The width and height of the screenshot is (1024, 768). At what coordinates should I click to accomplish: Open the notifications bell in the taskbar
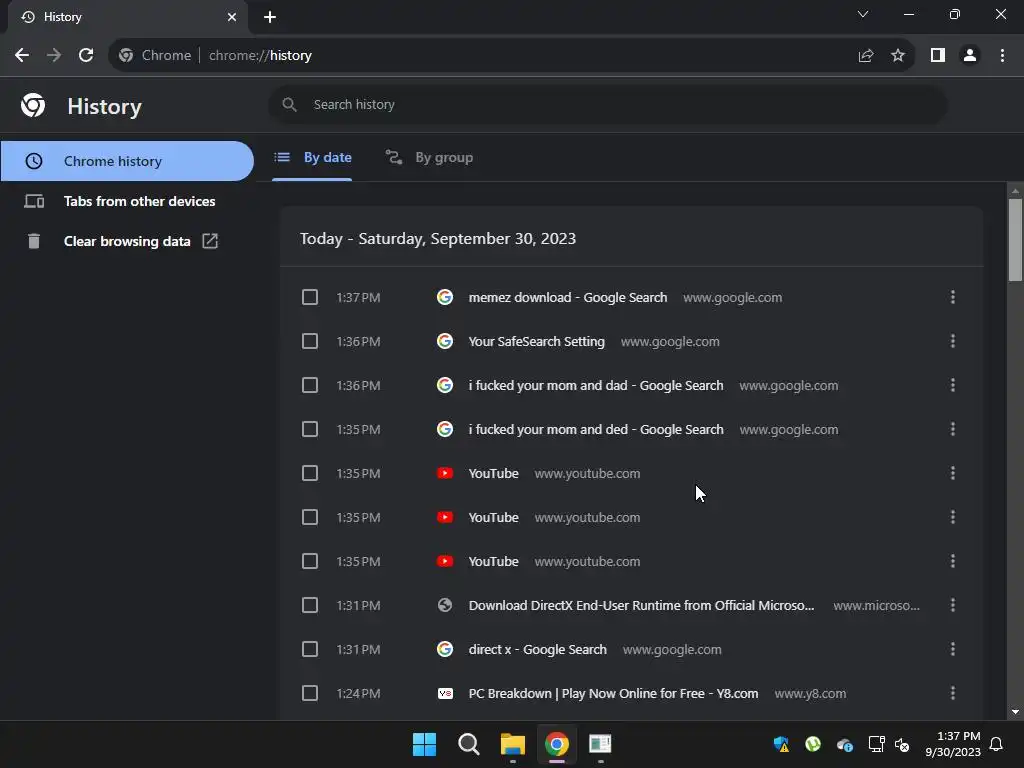point(997,744)
